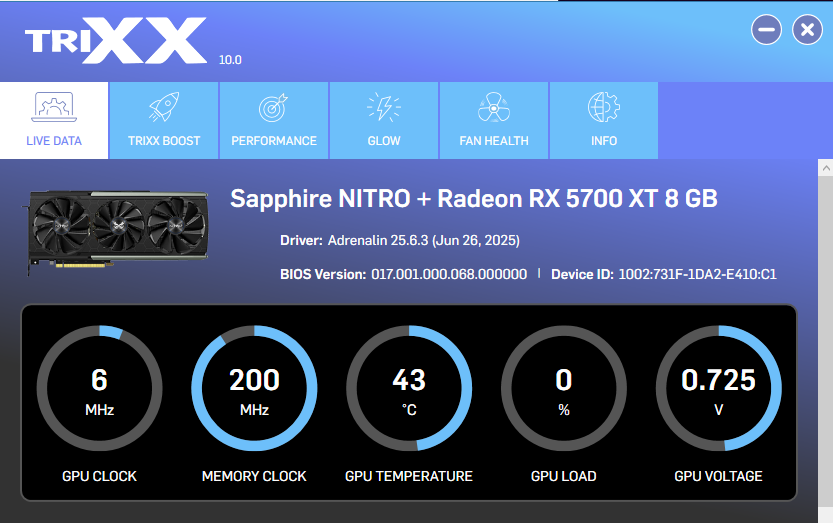Click the Sapphire NITRO + Radeon RX 5700 XT title
The width and height of the screenshot is (833, 523).
[473, 199]
